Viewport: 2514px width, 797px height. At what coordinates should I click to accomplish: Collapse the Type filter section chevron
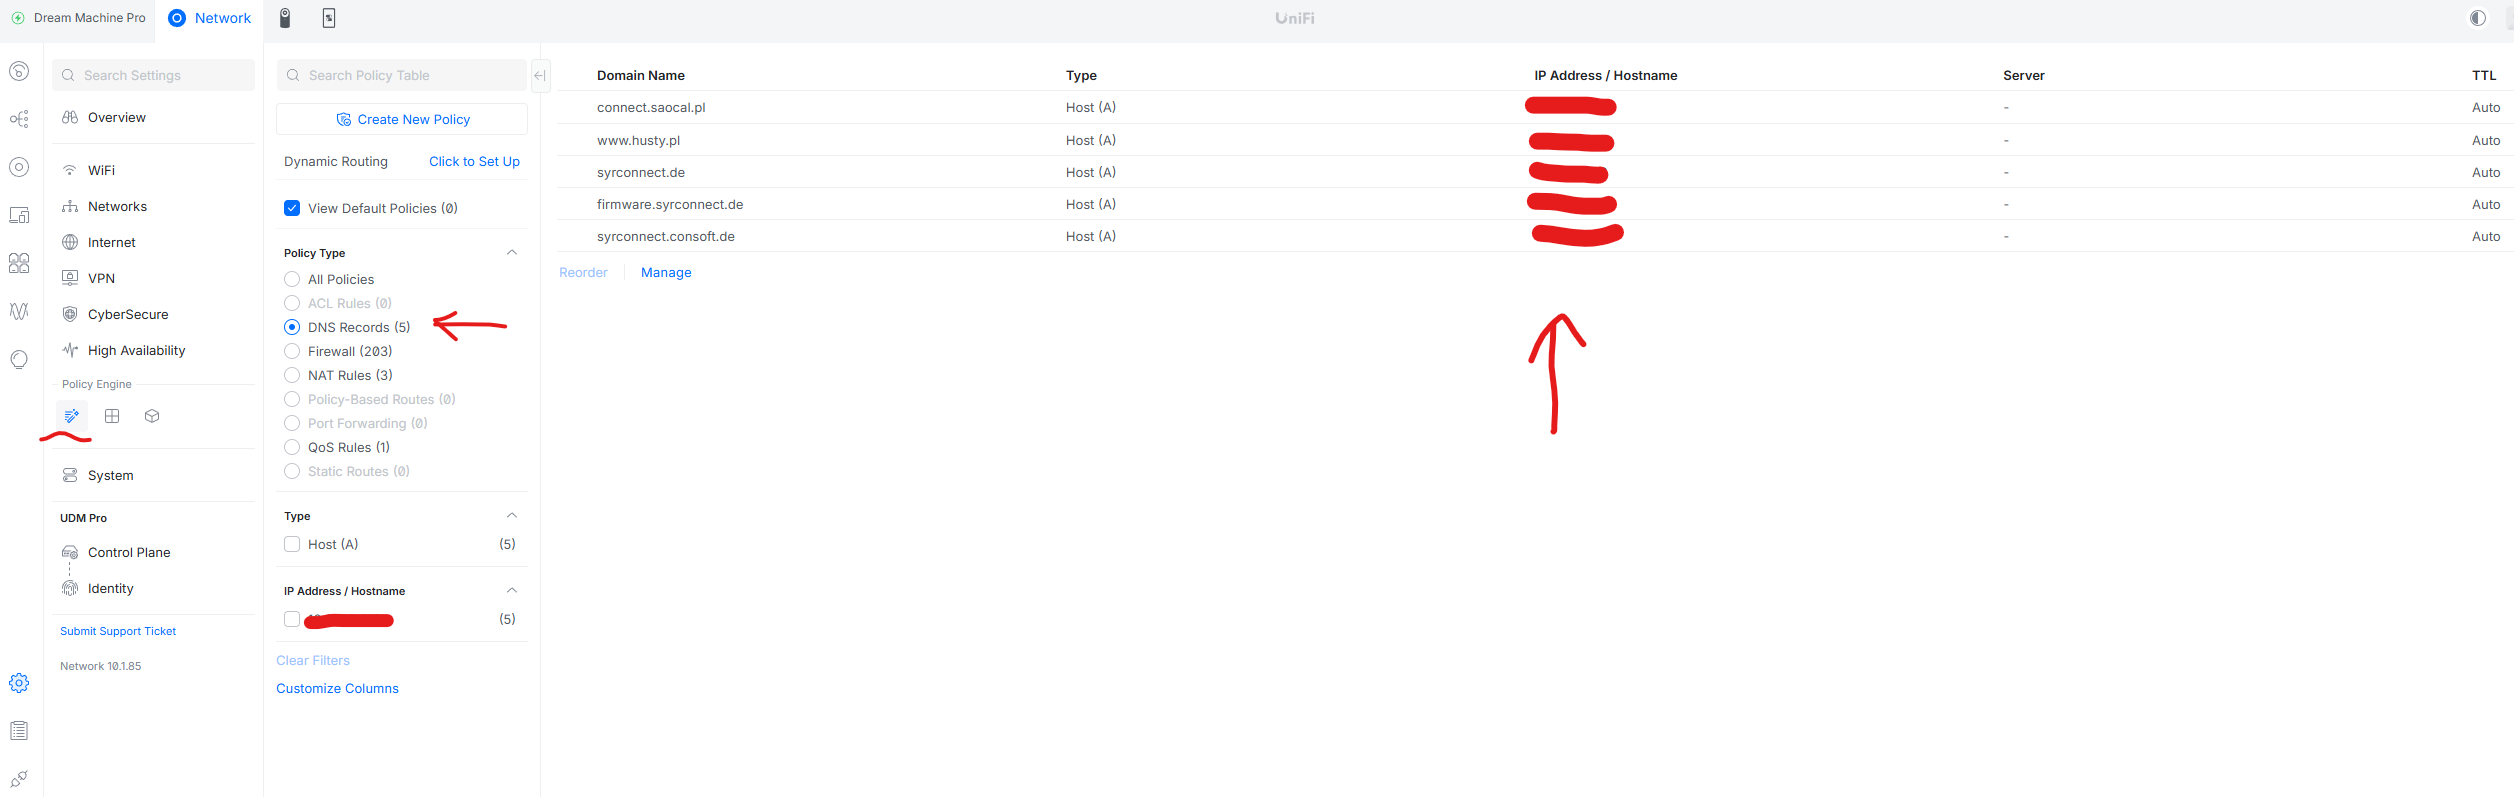click(x=512, y=515)
